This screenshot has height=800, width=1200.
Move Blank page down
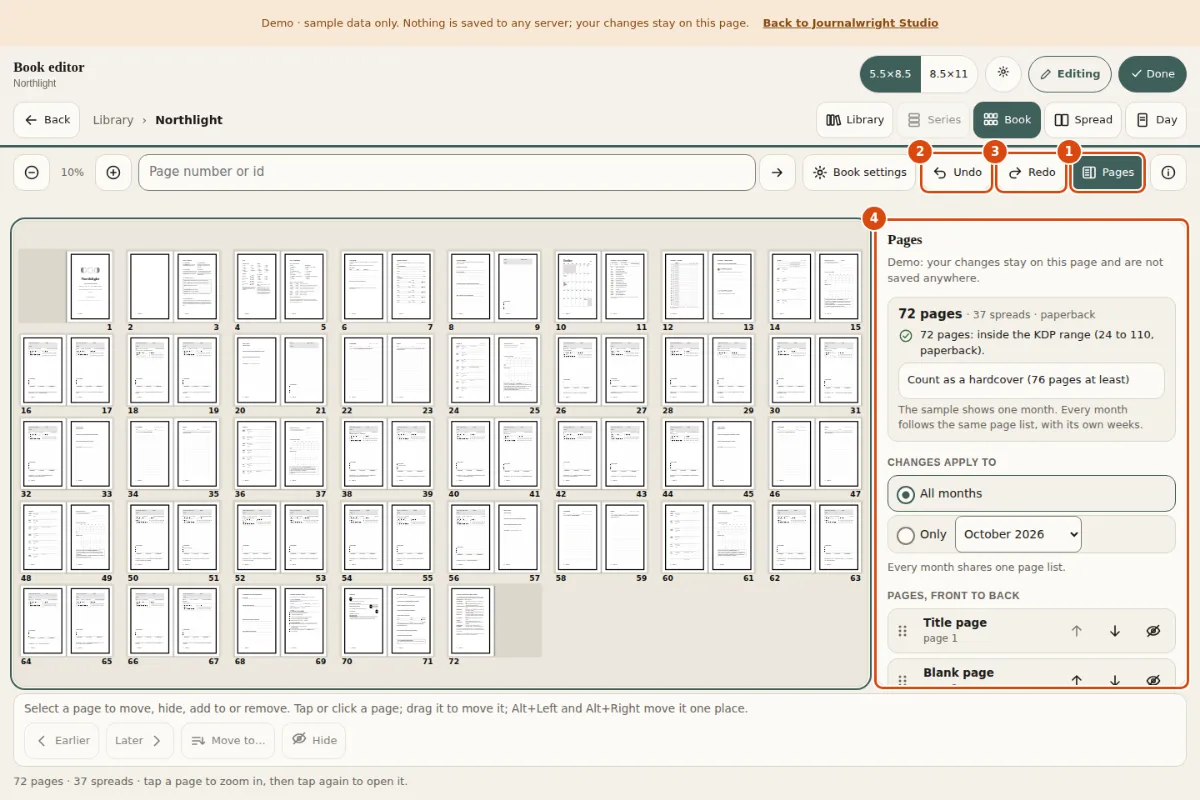[x=1115, y=680]
